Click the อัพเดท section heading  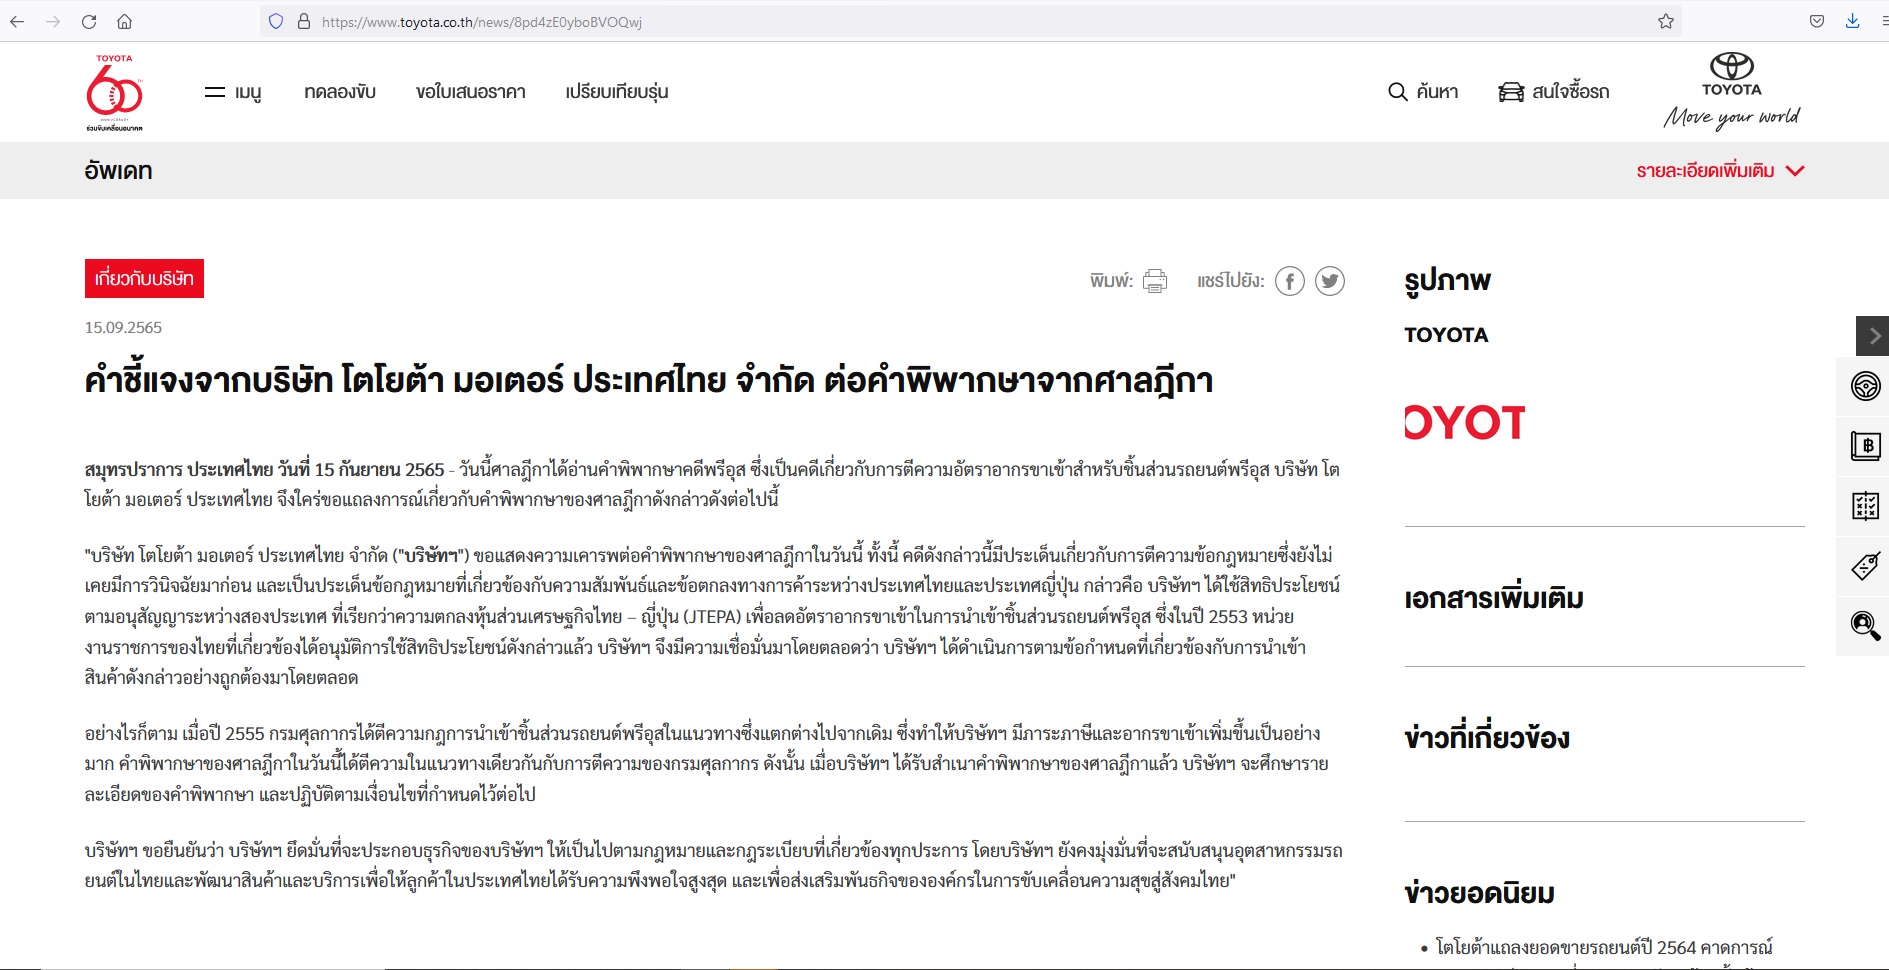[118, 171]
